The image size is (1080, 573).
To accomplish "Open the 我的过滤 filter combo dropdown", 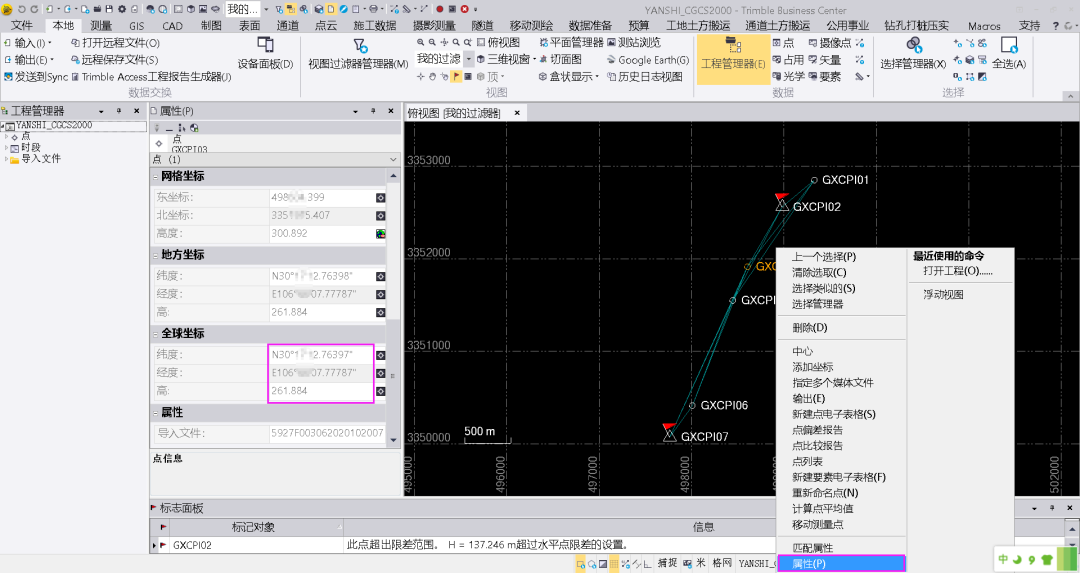I will coord(468,60).
